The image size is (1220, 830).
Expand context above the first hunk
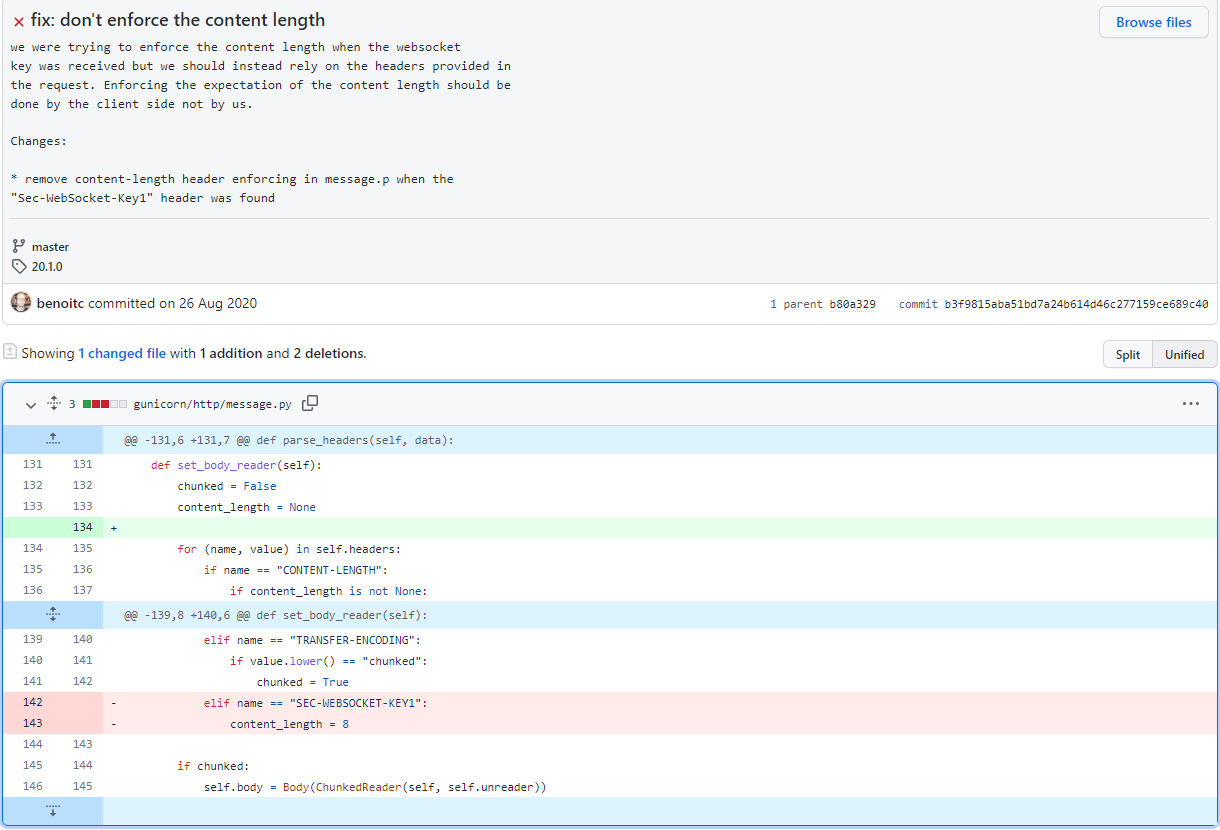(x=52, y=440)
